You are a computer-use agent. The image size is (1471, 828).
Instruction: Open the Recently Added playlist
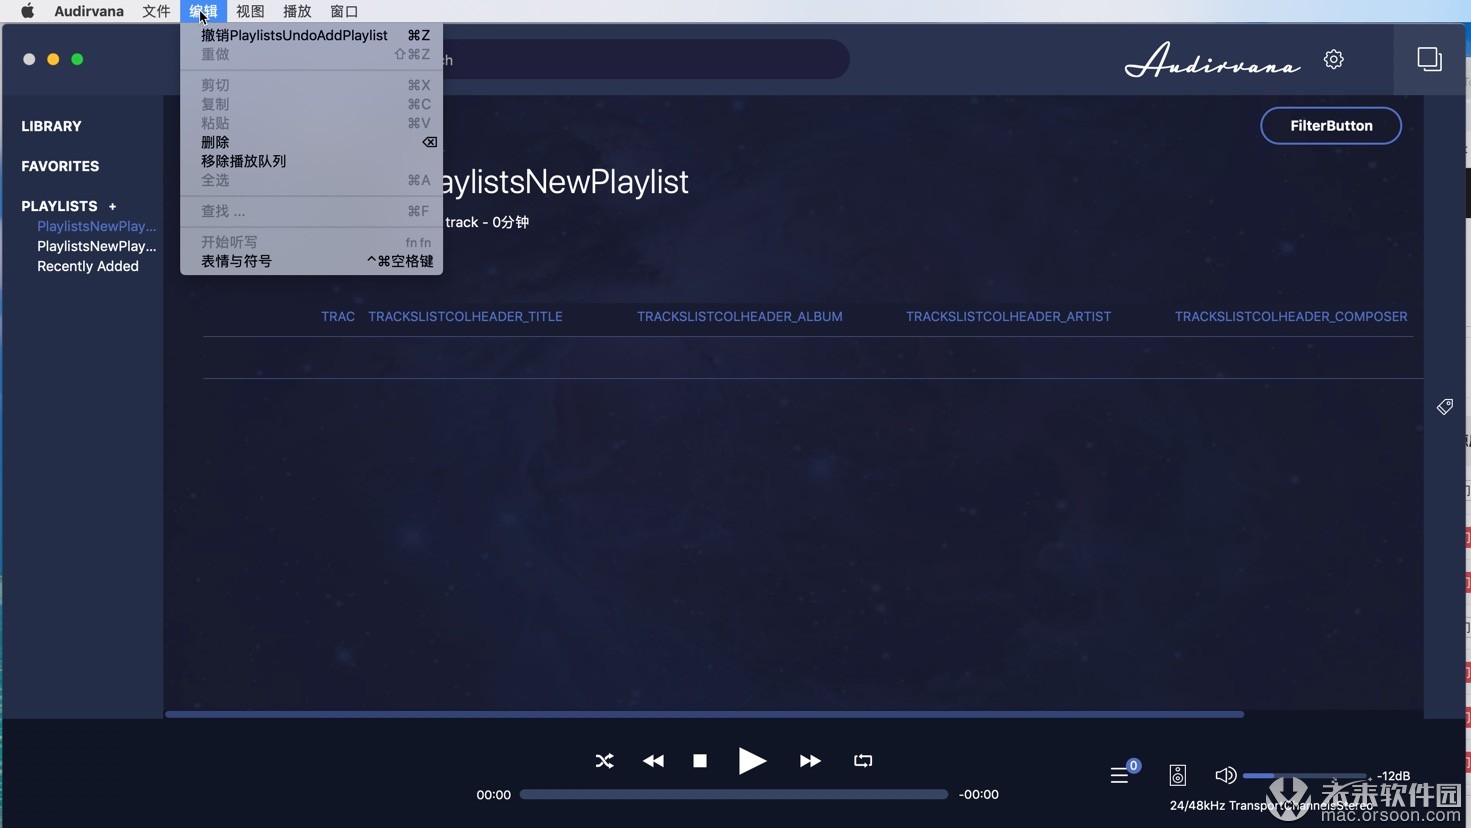(x=88, y=266)
